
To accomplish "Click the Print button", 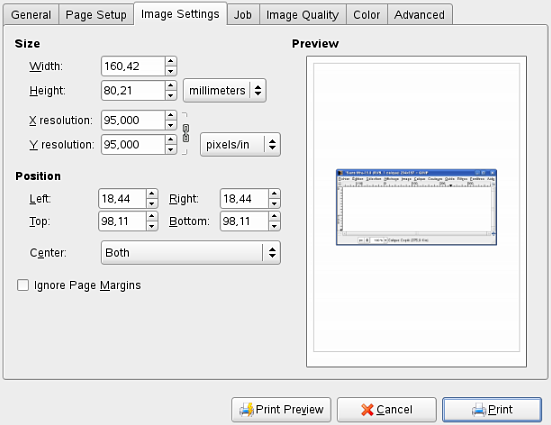I will (492, 410).
